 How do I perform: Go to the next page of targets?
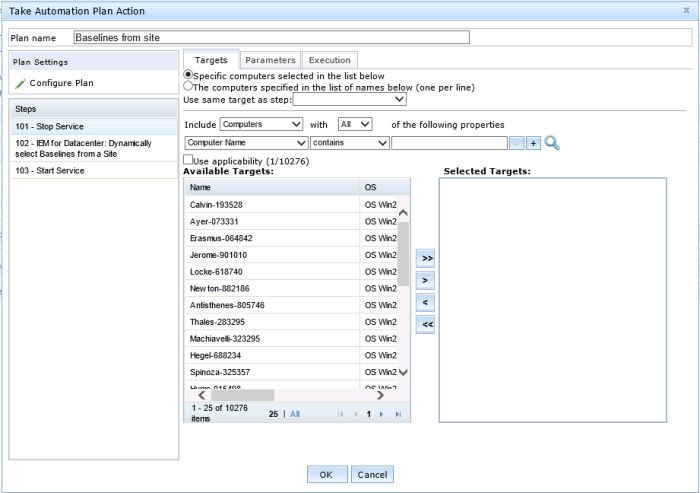381,413
